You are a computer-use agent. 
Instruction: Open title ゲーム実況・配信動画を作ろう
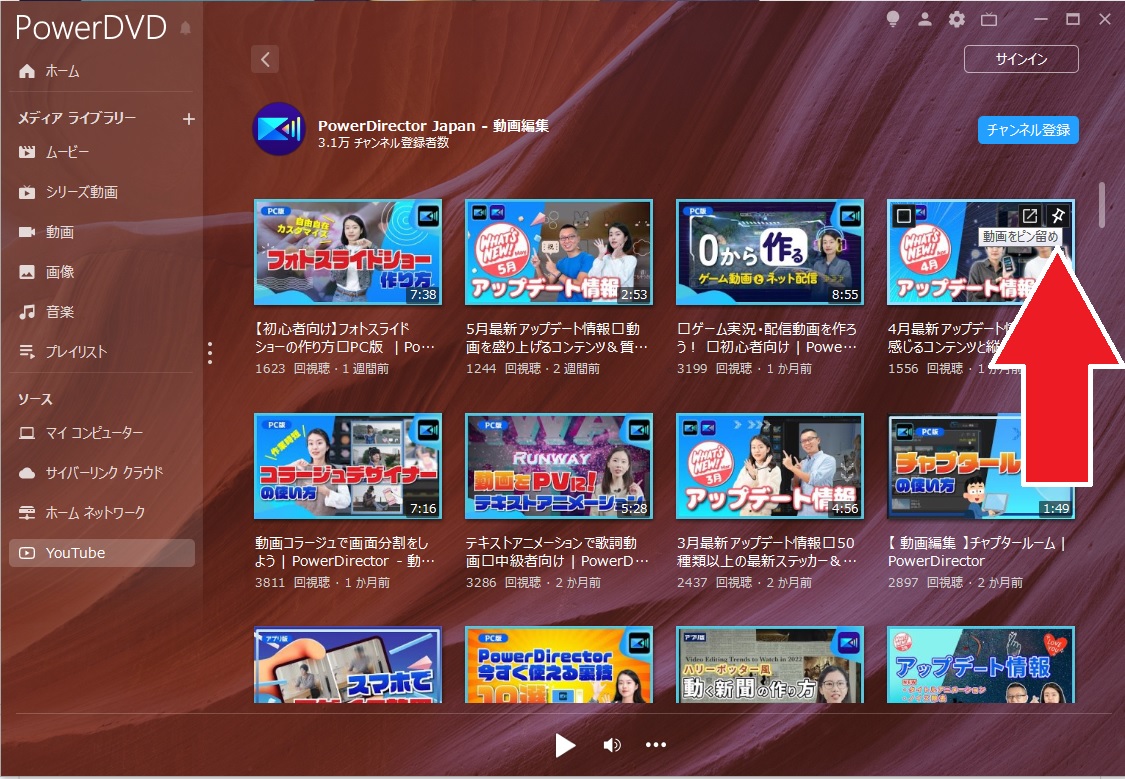tap(767, 338)
